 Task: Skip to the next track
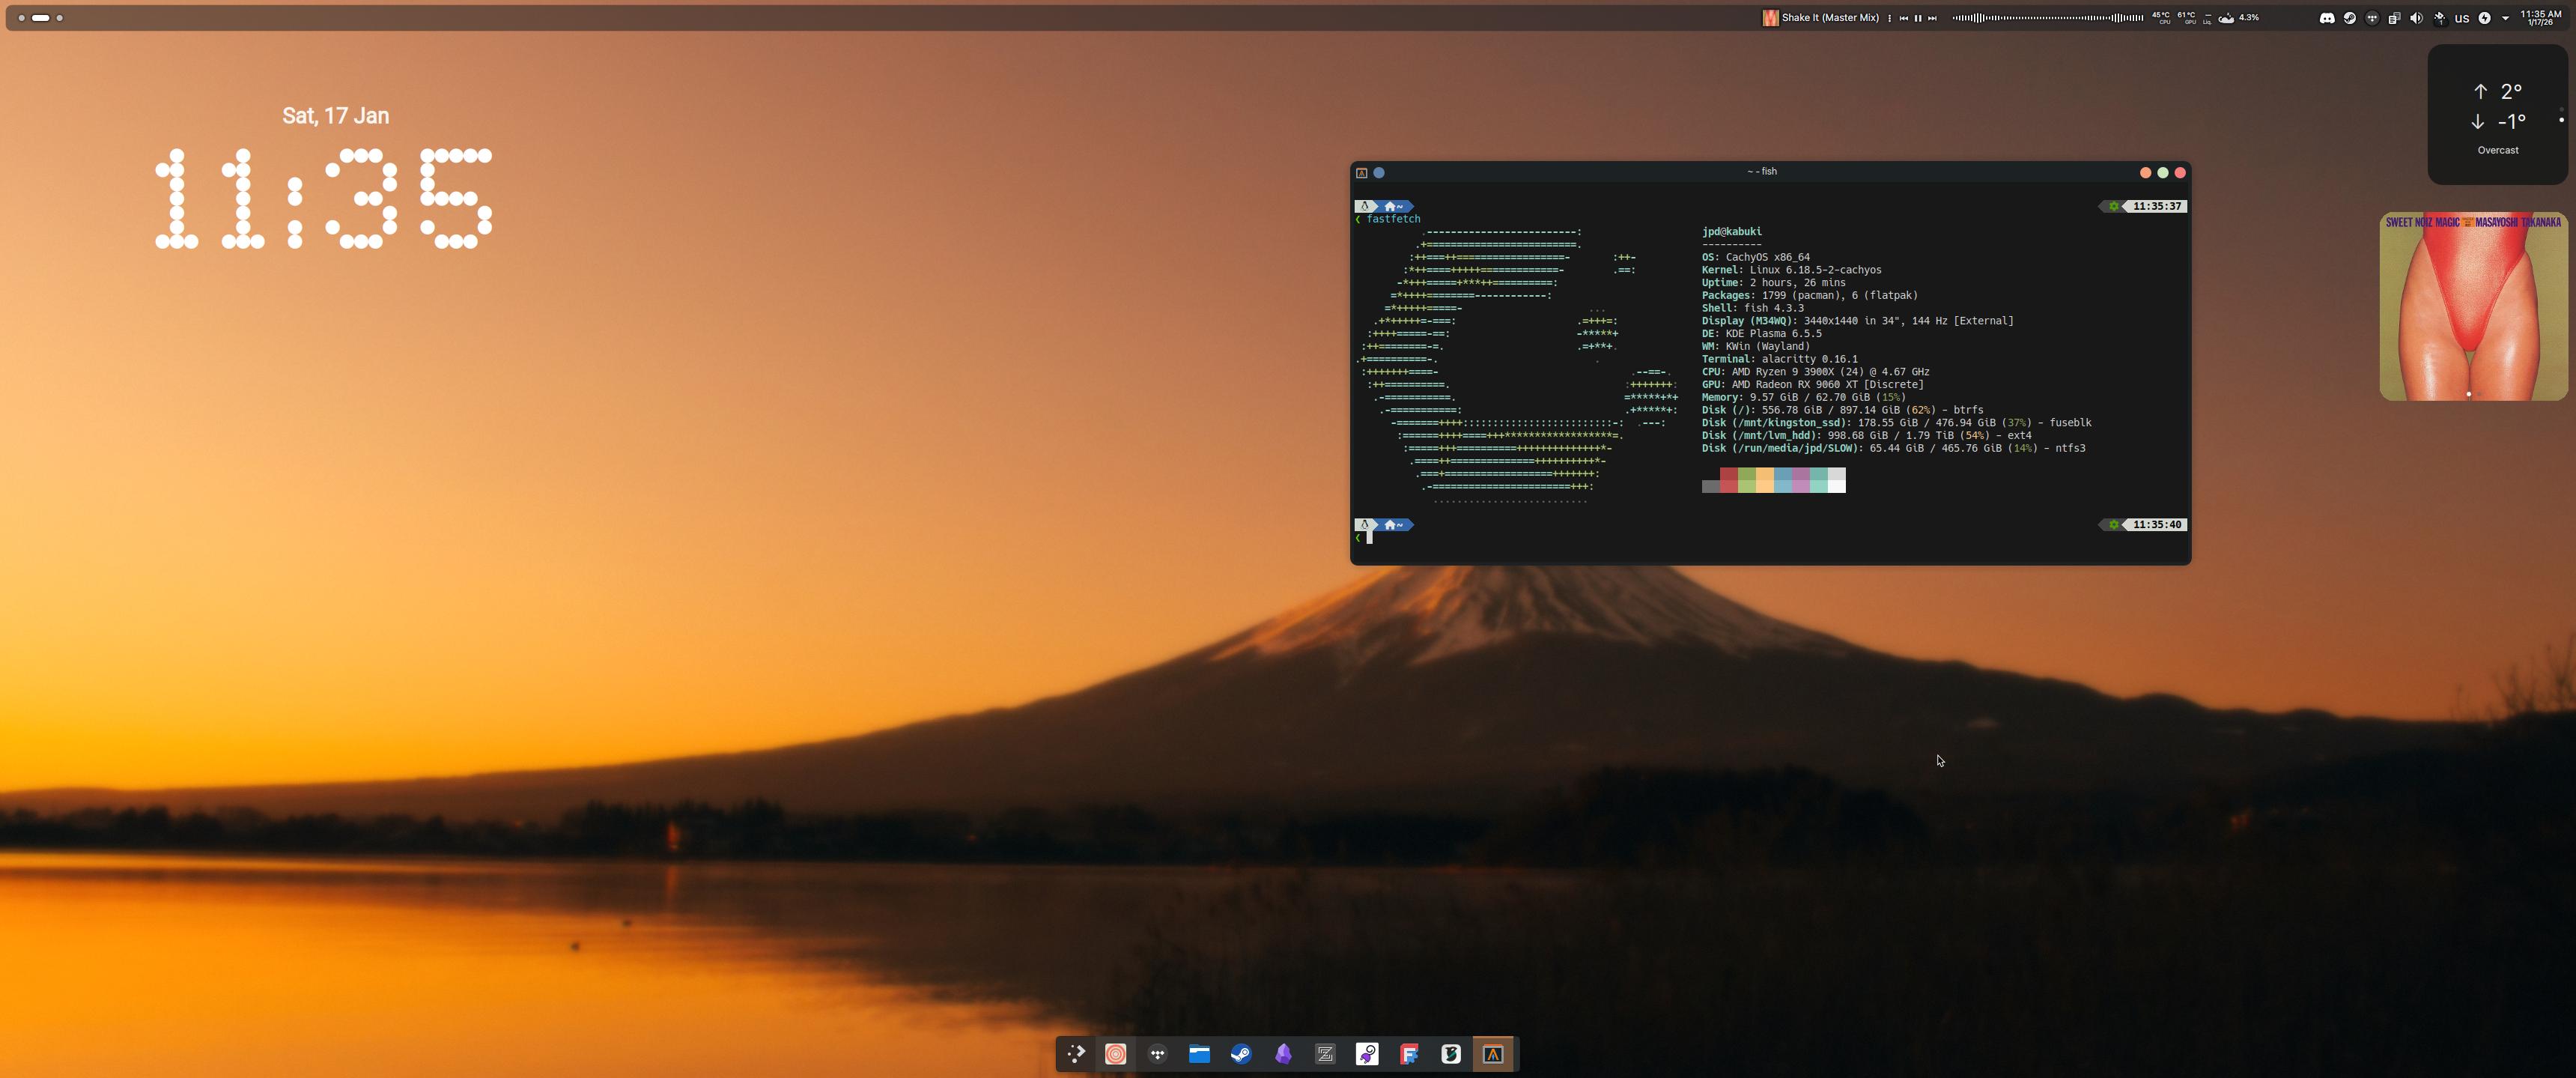pos(1932,18)
